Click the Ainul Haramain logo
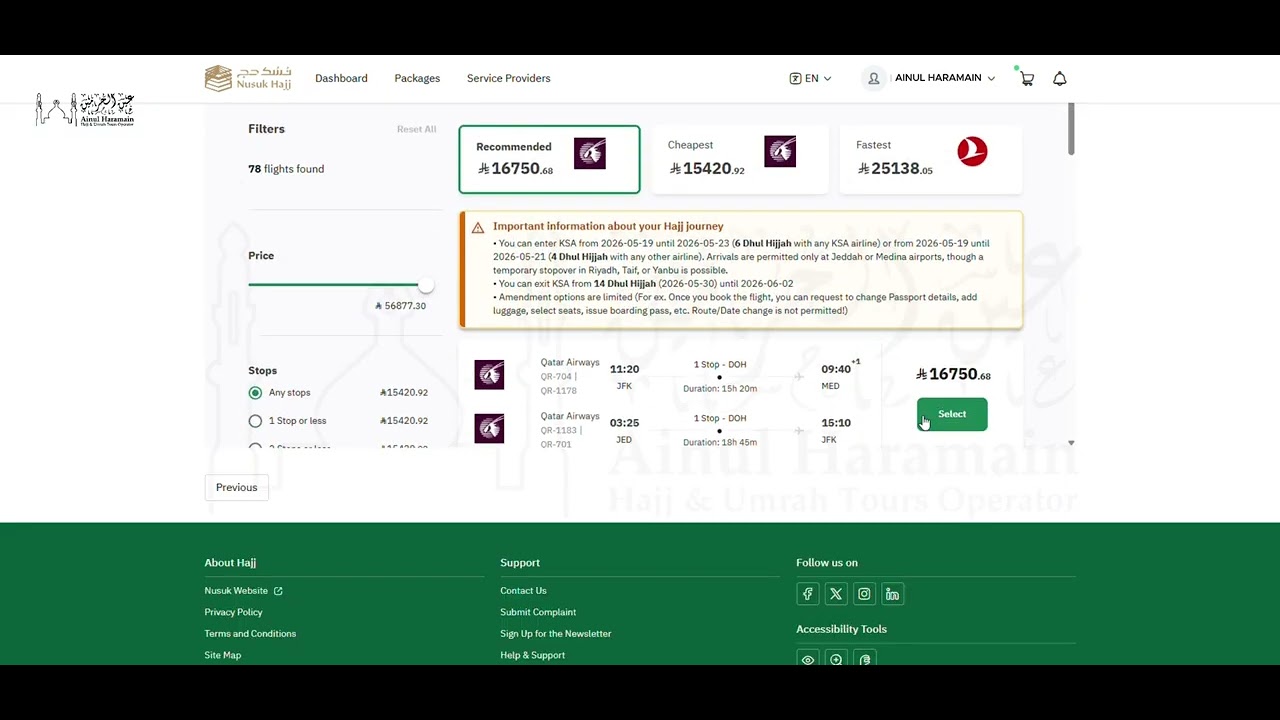Screen dimensions: 1280x720 85,109
